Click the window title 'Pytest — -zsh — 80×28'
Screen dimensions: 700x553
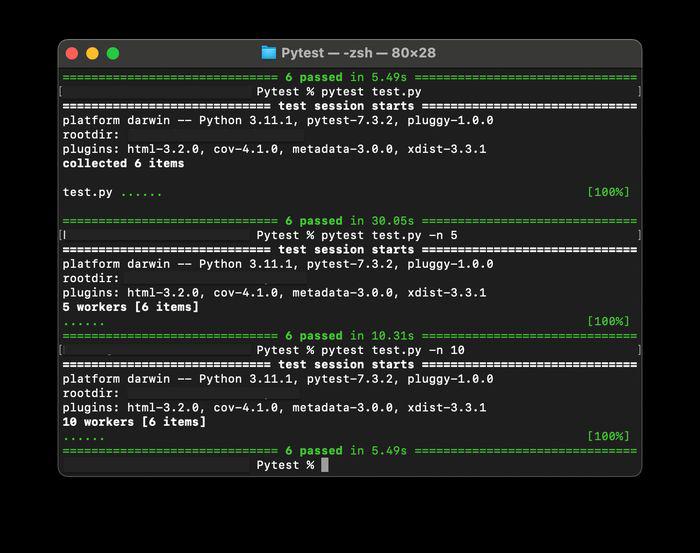358,53
